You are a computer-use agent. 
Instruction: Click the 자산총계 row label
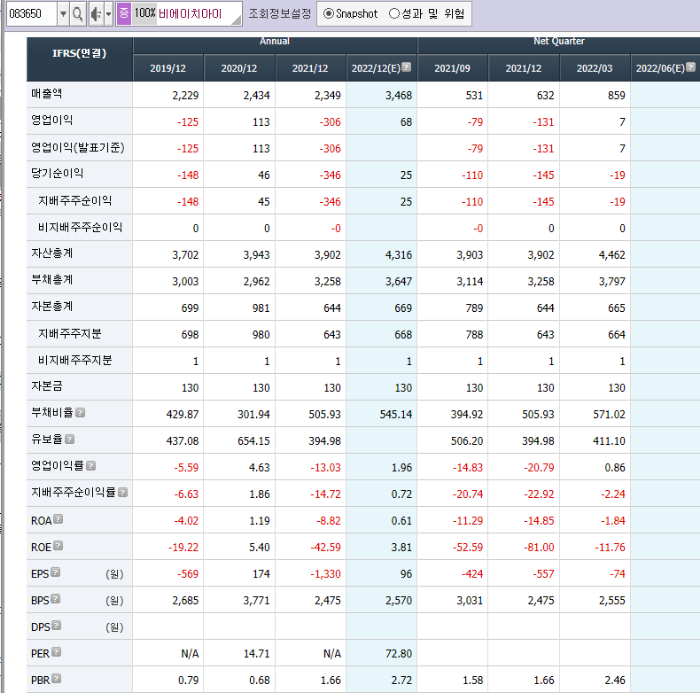point(52,253)
